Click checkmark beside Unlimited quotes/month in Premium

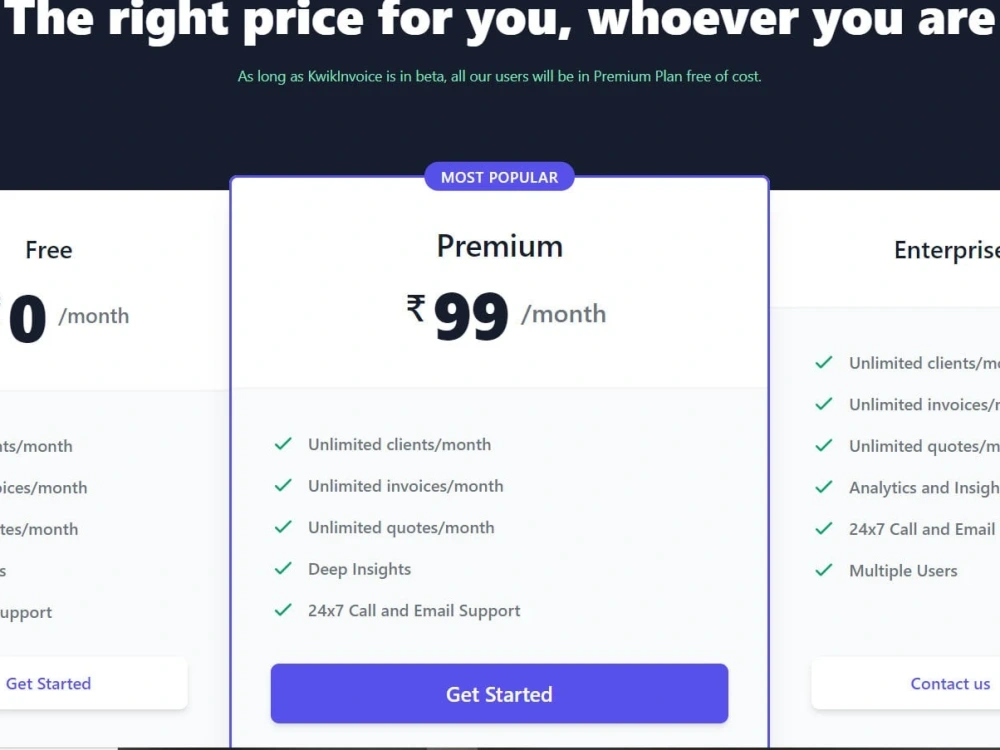pyautogui.click(x=283, y=527)
